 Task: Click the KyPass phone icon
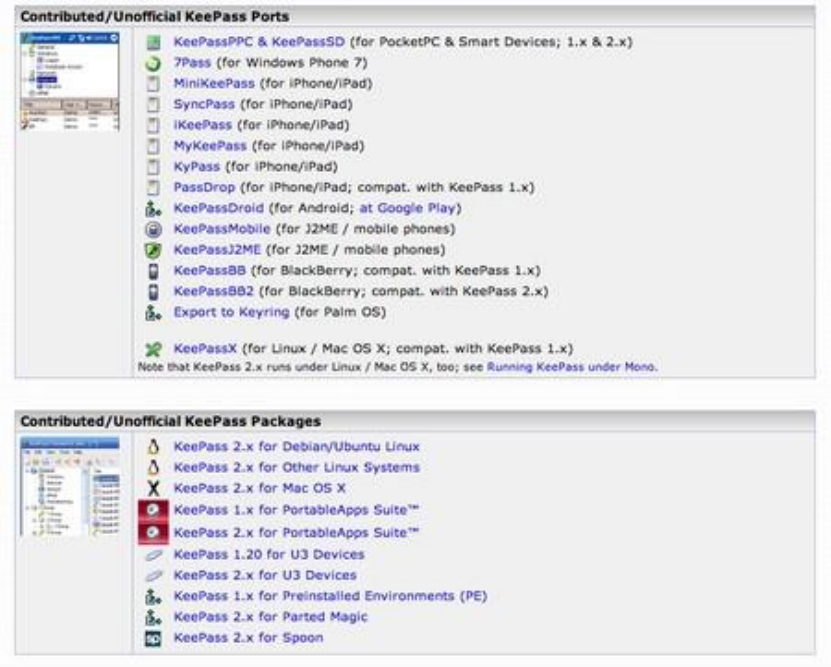click(153, 167)
